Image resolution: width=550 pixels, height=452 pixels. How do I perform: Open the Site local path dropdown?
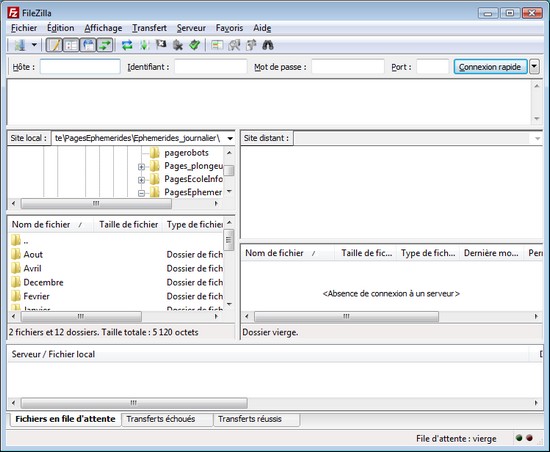pyautogui.click(x=230, y=138)
